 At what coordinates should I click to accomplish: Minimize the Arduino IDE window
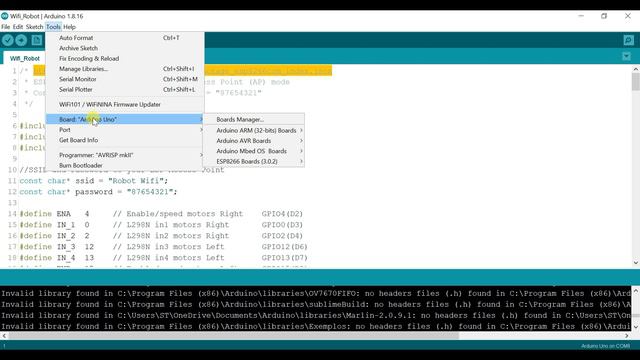pyautogui.click(x=581, y=16)
